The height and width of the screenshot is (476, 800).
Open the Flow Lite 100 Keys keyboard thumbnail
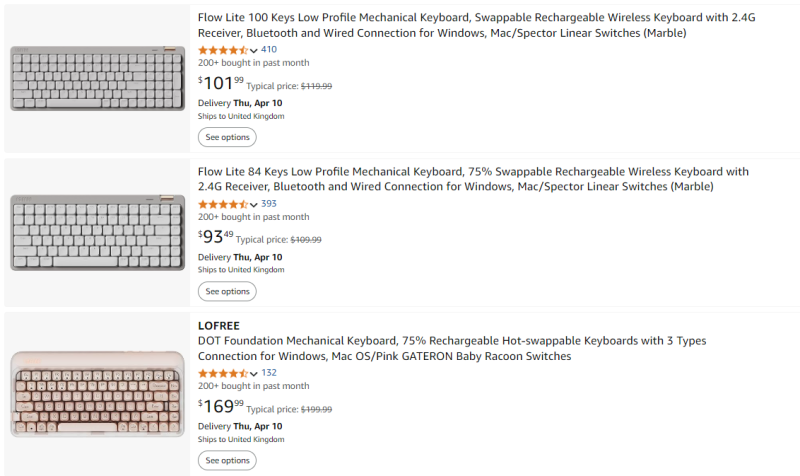tap(97, 80)
